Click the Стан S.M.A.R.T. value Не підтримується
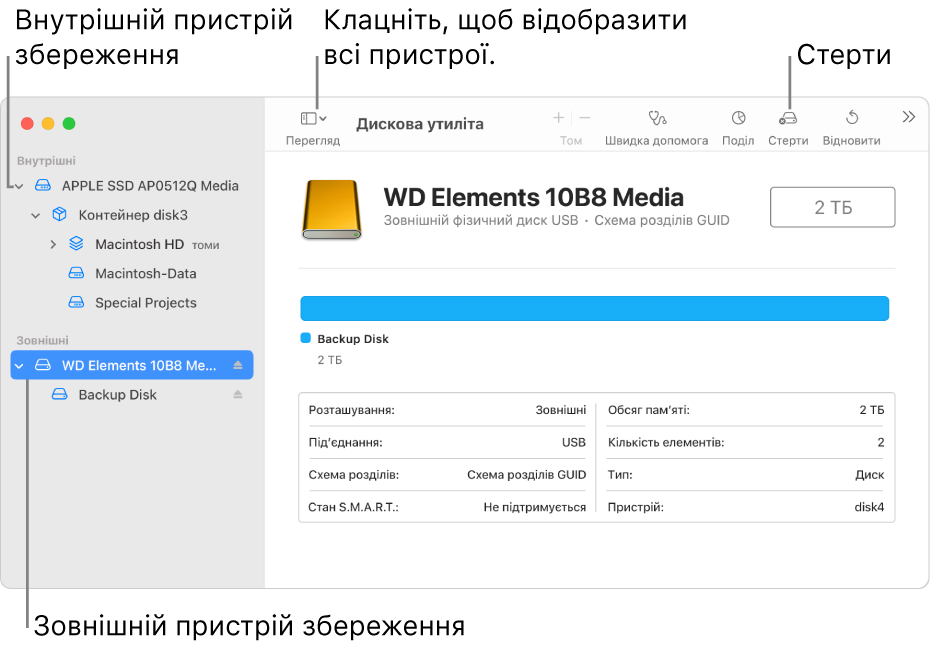Screen dimensions: 931x646 534,507
